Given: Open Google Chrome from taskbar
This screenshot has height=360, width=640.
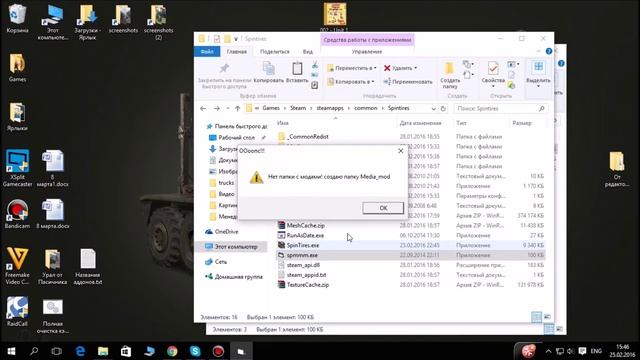Looking at the screenshot, I should click(172, 351).
